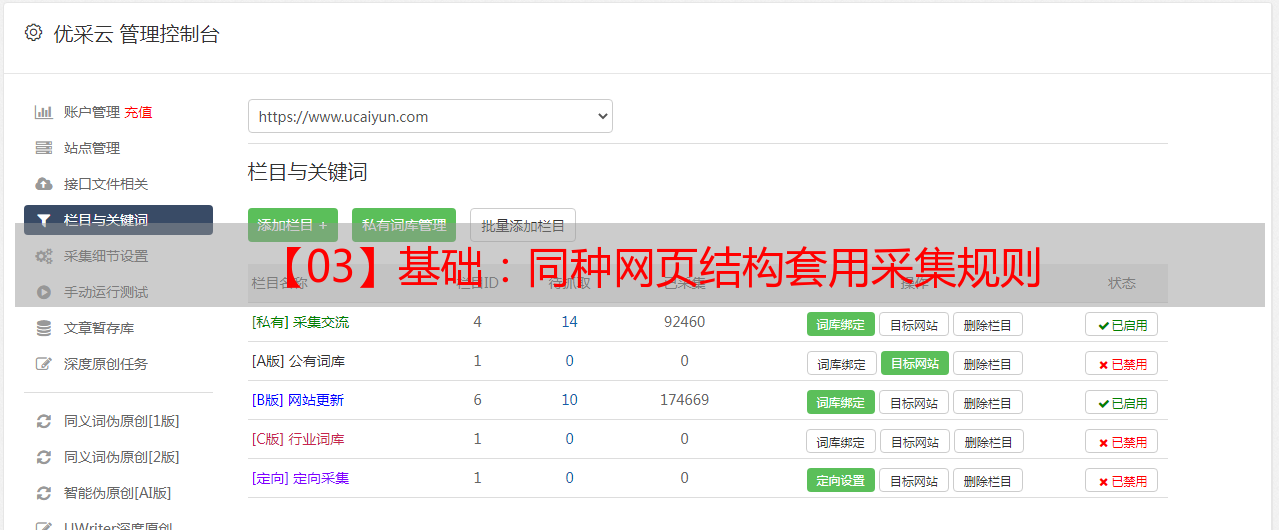Click 词库绑定 in the 网站更新 row

coord(841,402)
